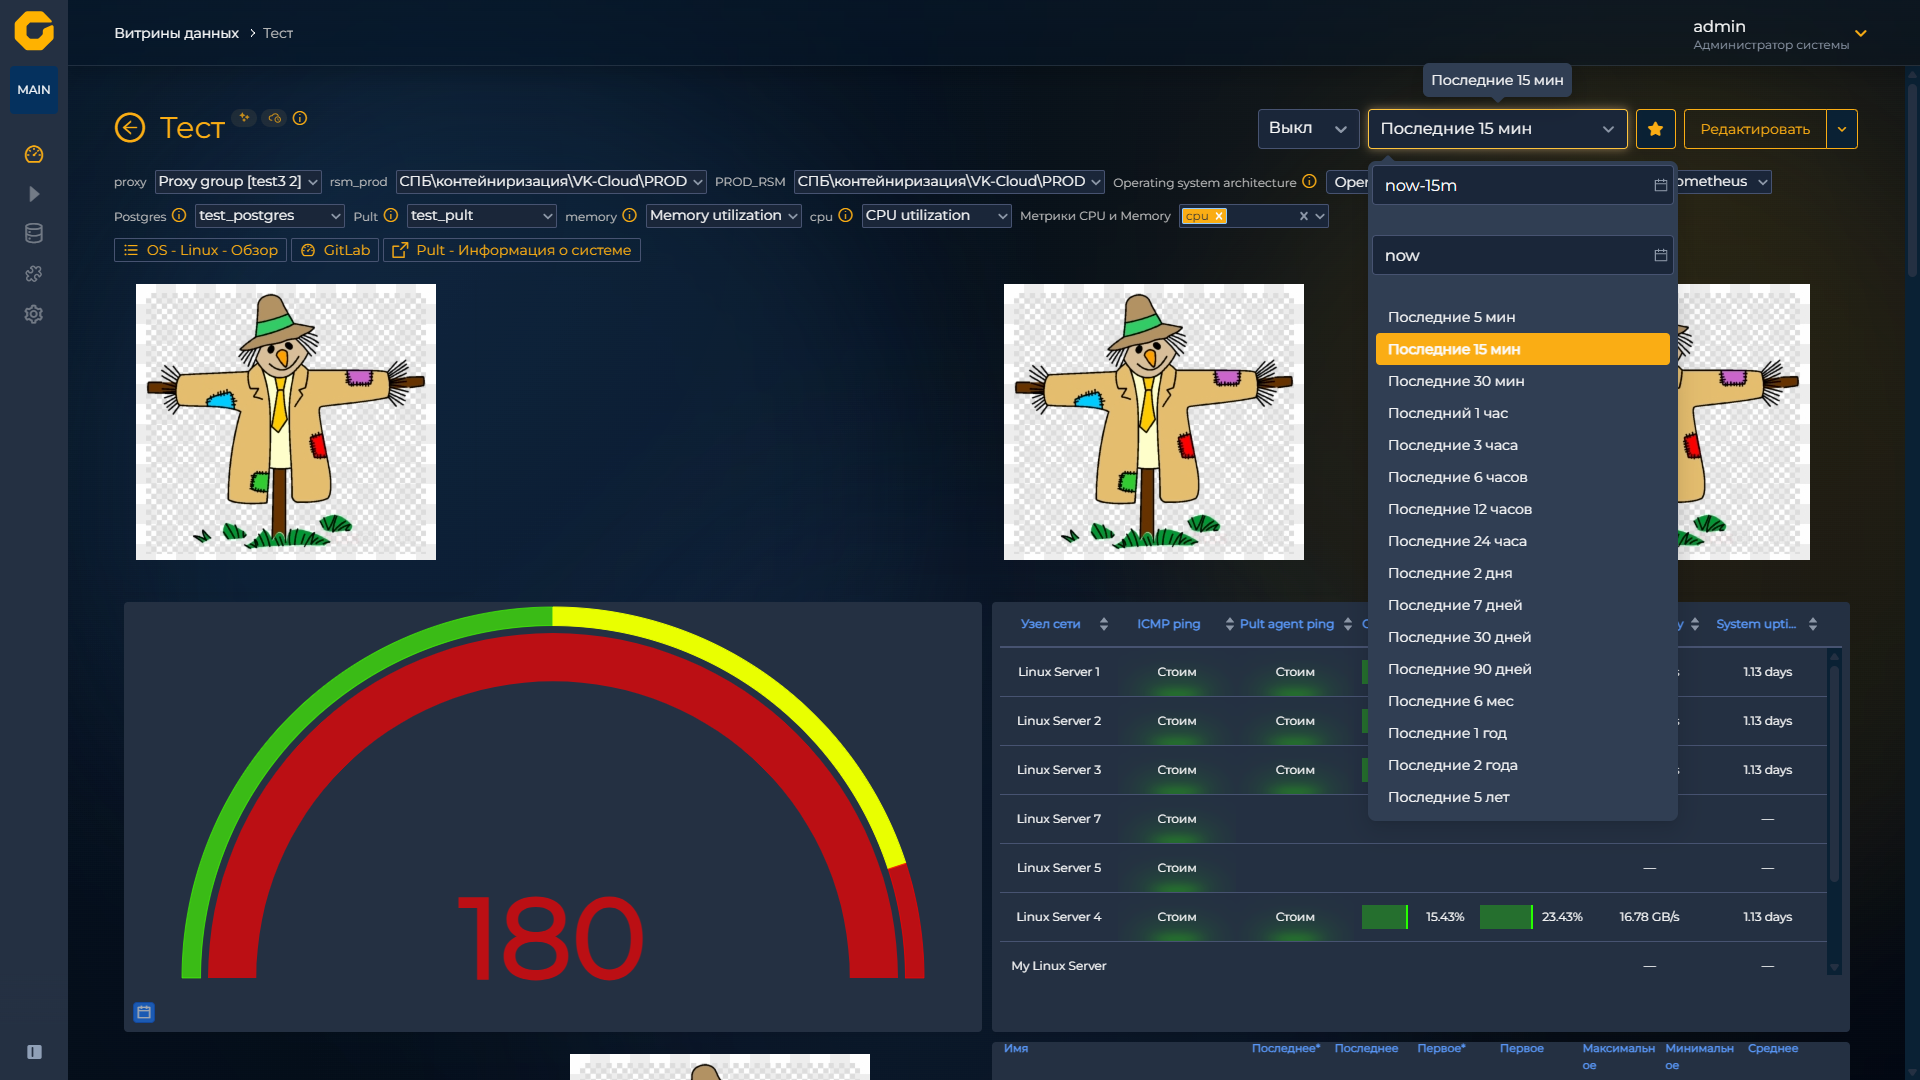Image resolution: width=1920 pixels, height=1080 pixels.
Task: Select the Linux Server 1 row name
Action: pyautogui.click(x=1059, y=672)
